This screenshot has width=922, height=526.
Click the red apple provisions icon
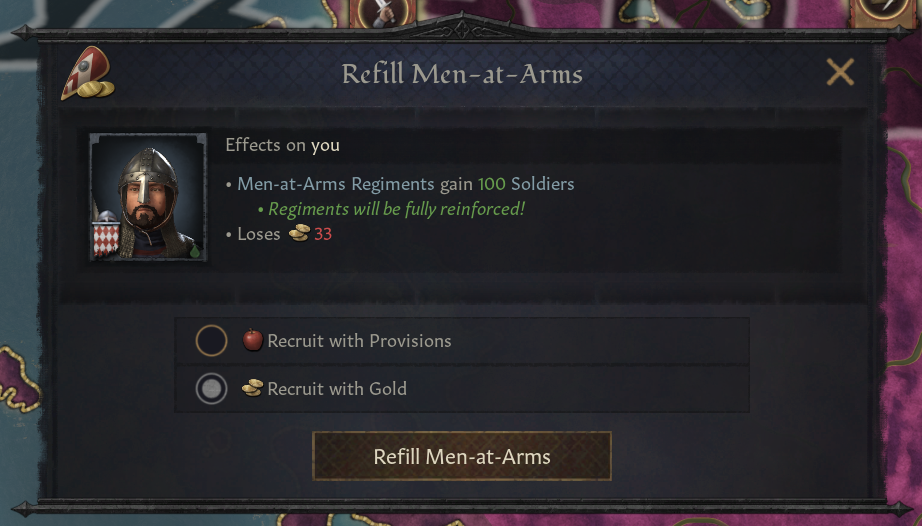coord(253,341)
